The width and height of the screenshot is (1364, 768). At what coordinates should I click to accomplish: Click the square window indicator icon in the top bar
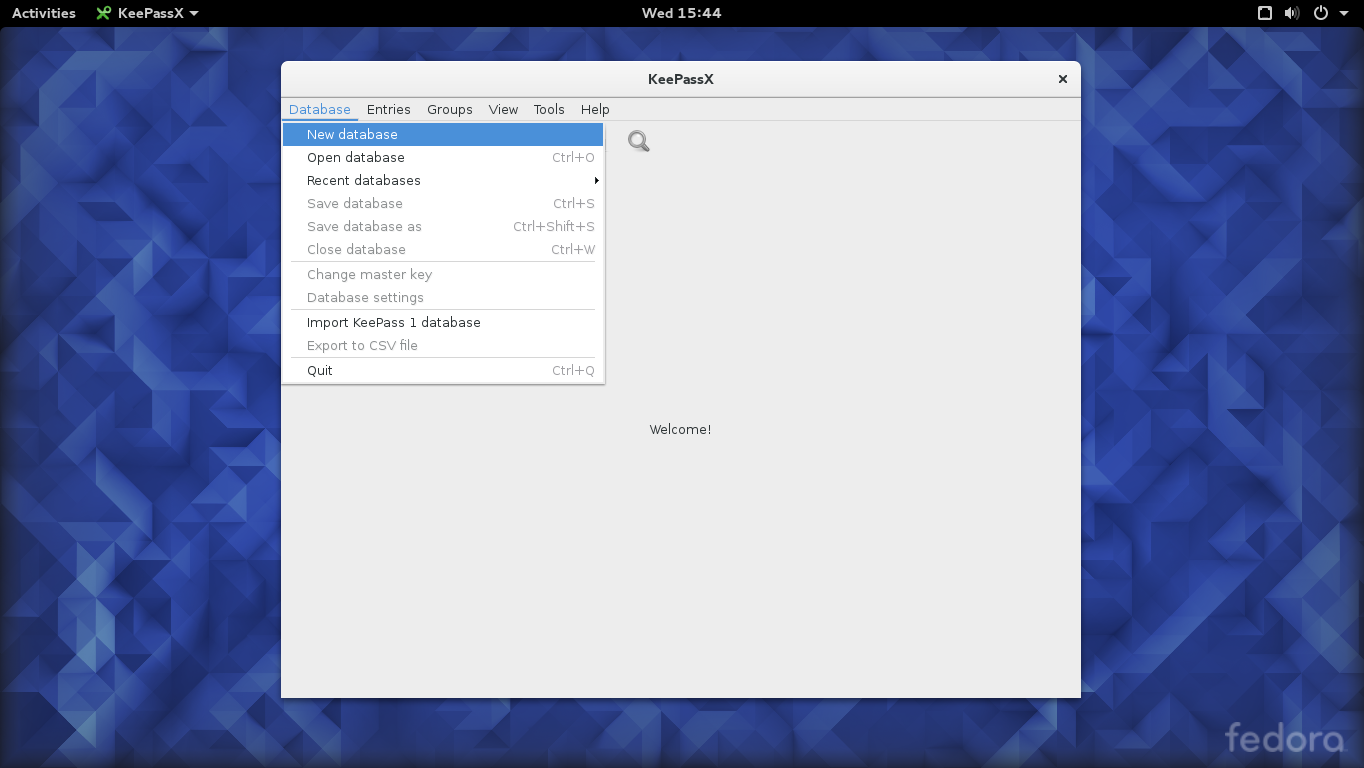pos(1265,13)
